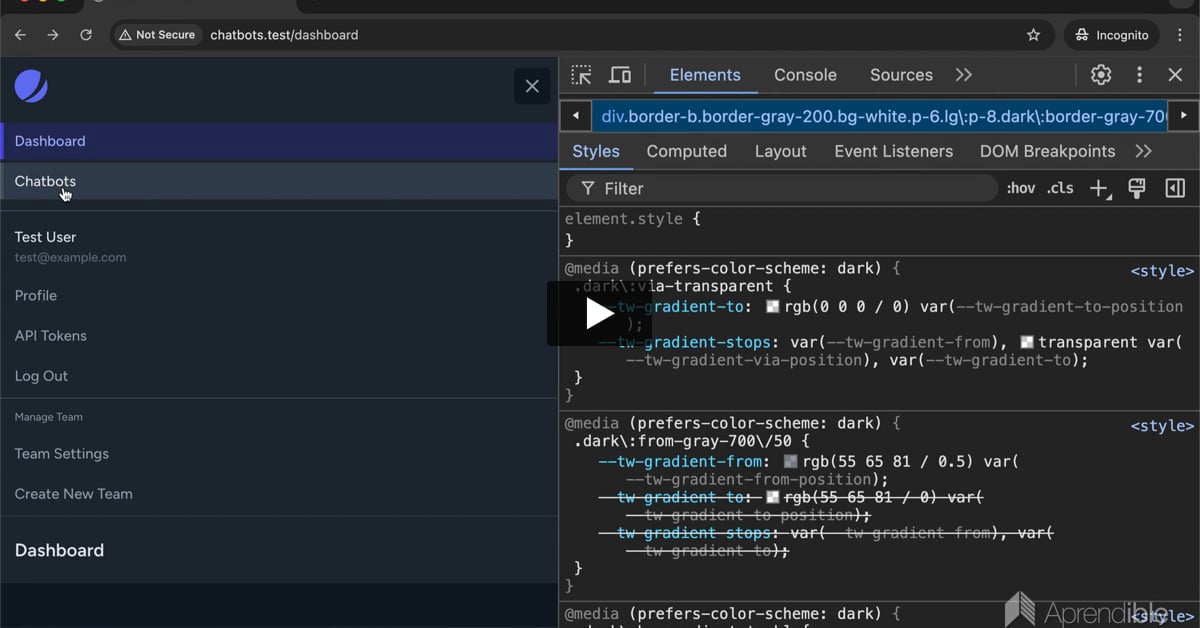Bookmark this page with the star icon
1200x628 pixels.
coord(1033,35)
